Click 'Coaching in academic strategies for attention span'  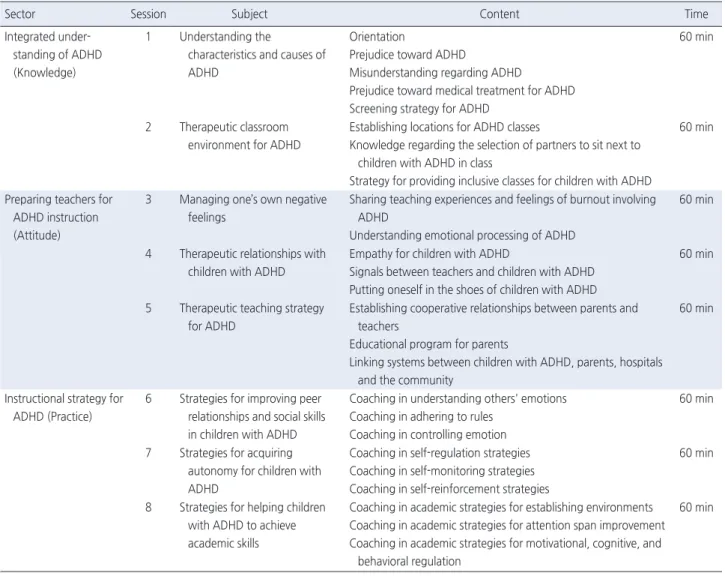coord(507,525)
